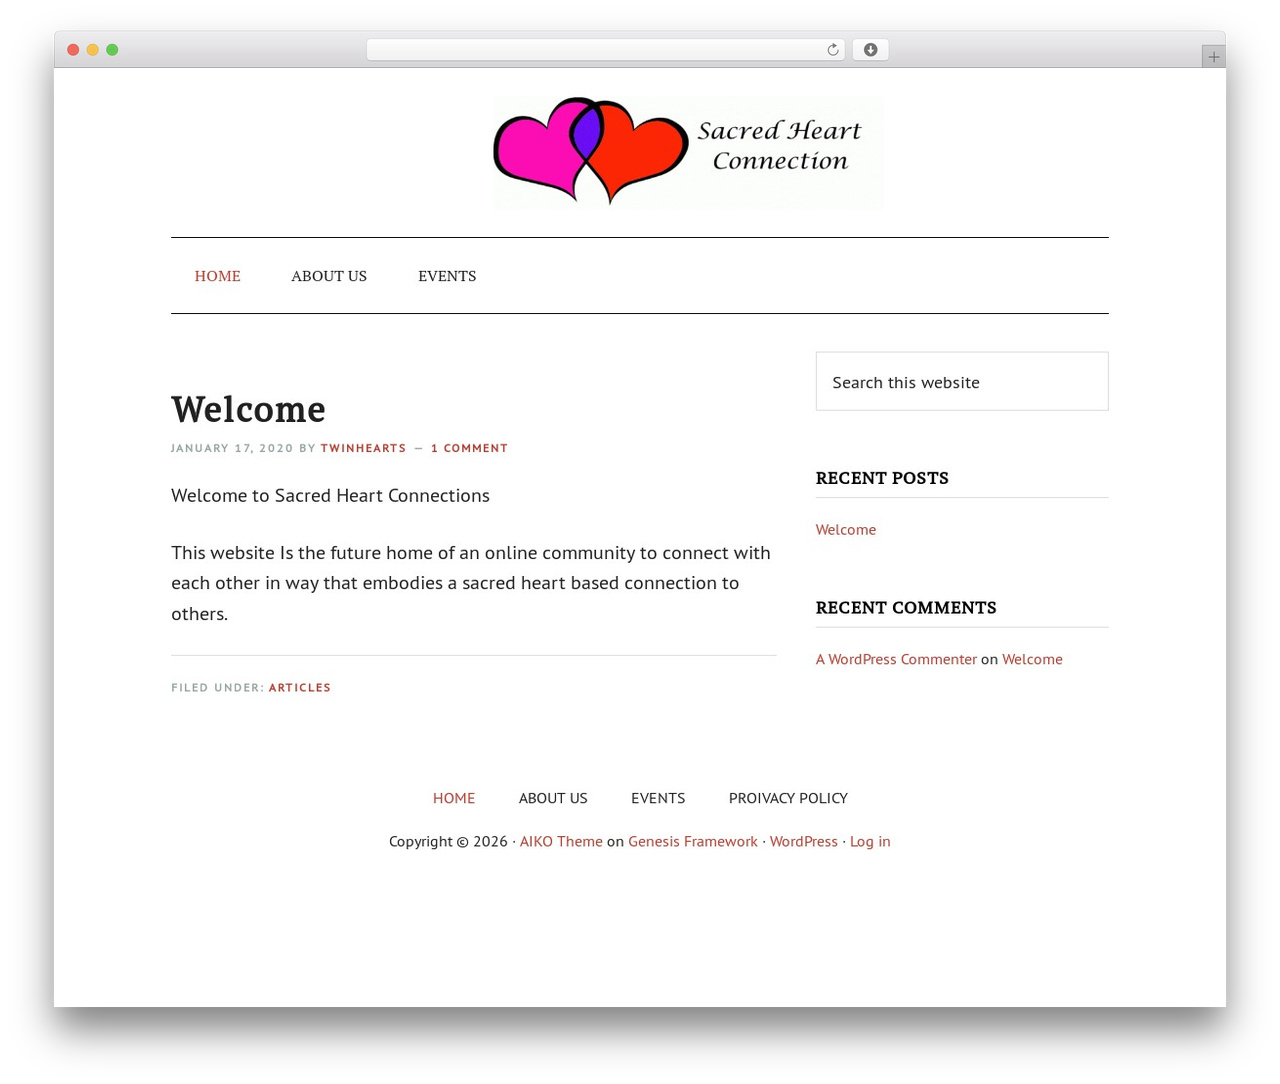The image size is (1280, 1084).
Task: Maximize the window with the green button
Action: pyautogui.click(x=112, y=50)
